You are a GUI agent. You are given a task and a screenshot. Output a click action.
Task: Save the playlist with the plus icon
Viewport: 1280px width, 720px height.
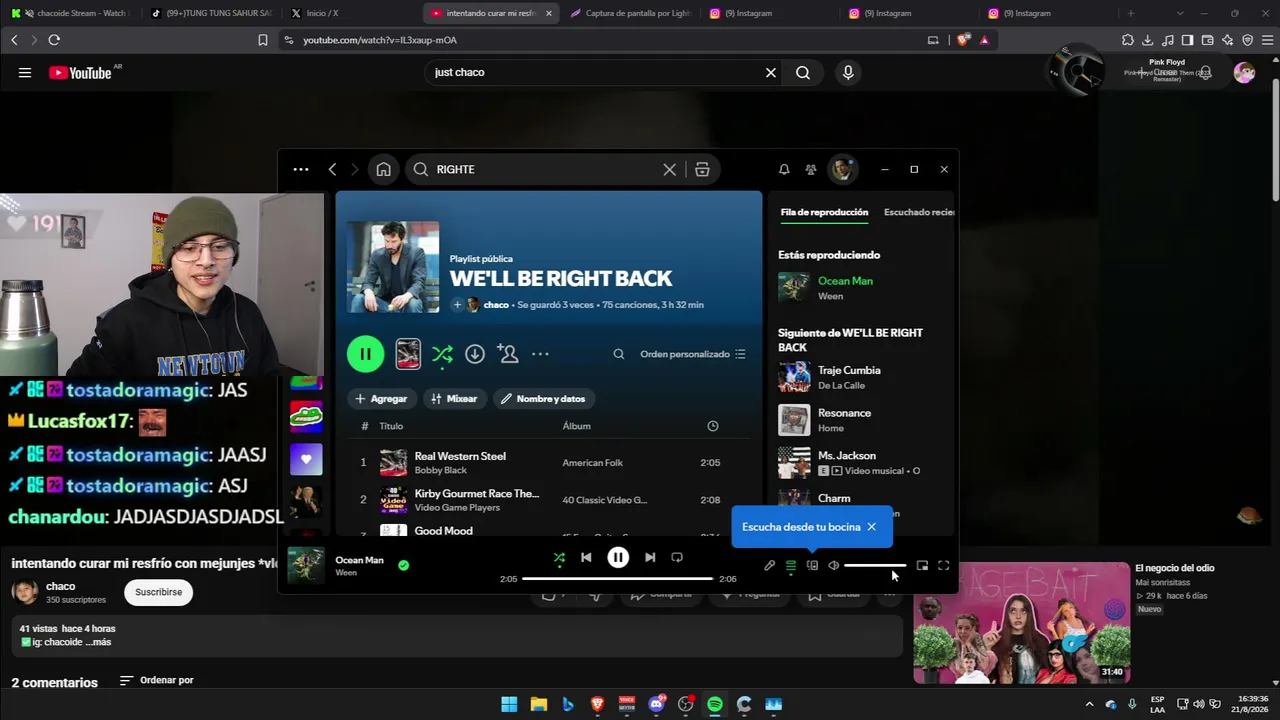[x=457, y=305]
